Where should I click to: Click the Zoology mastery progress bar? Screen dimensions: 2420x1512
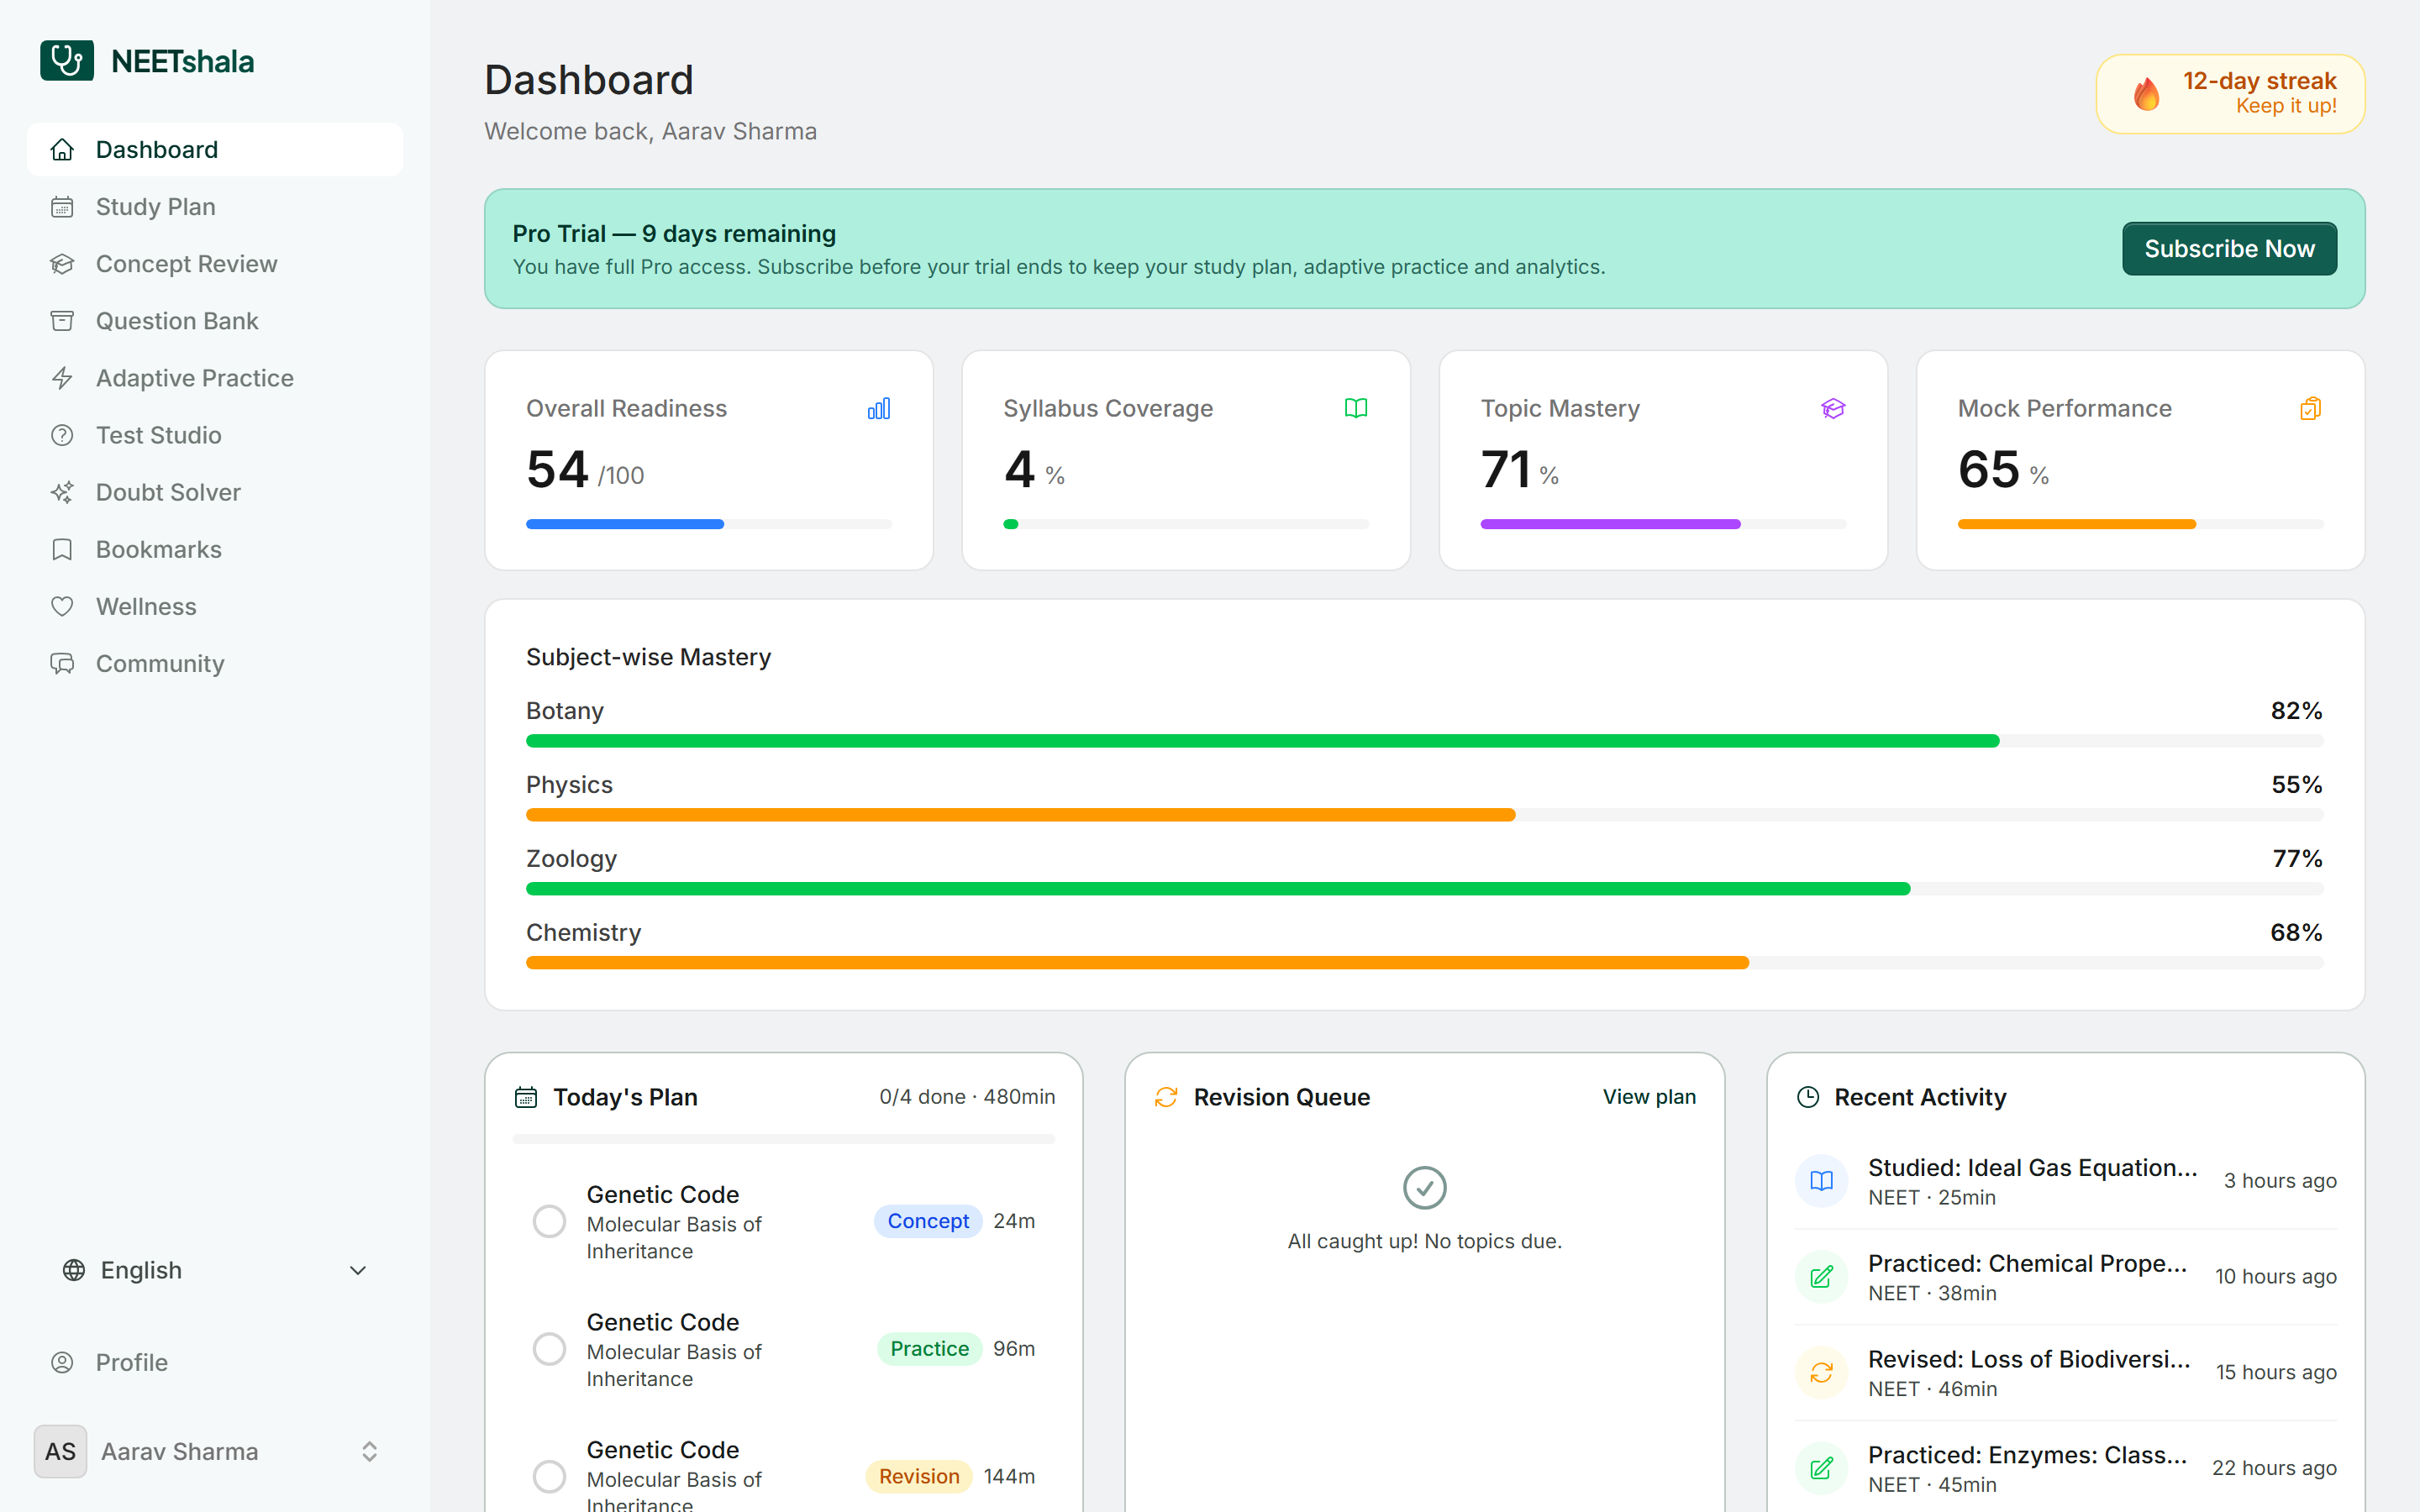(1424, 889)
